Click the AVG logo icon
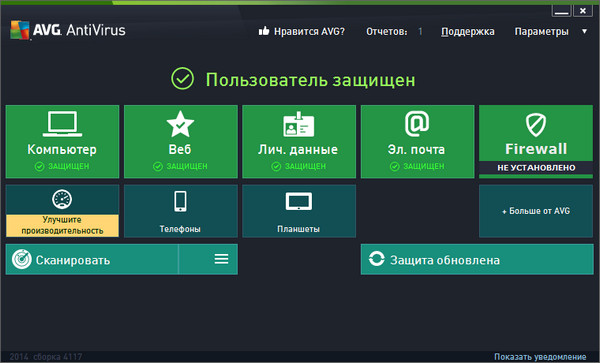600x363 pixels. point(20,30)
